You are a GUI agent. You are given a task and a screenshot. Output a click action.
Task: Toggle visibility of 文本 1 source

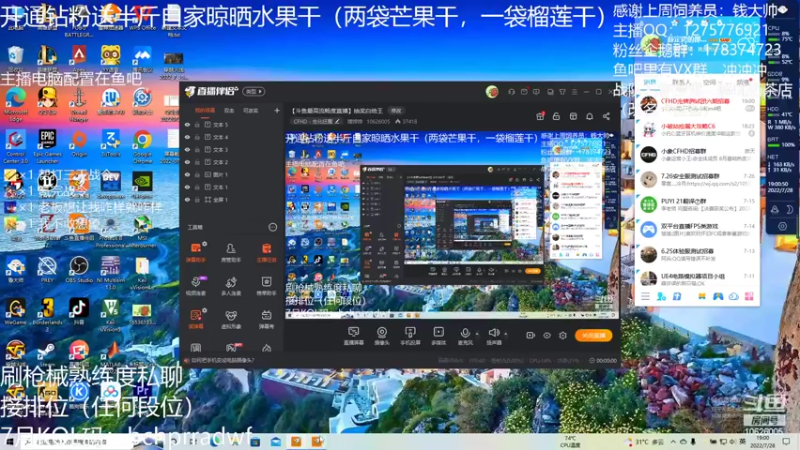pyautogui.click(x=187, y=187)
